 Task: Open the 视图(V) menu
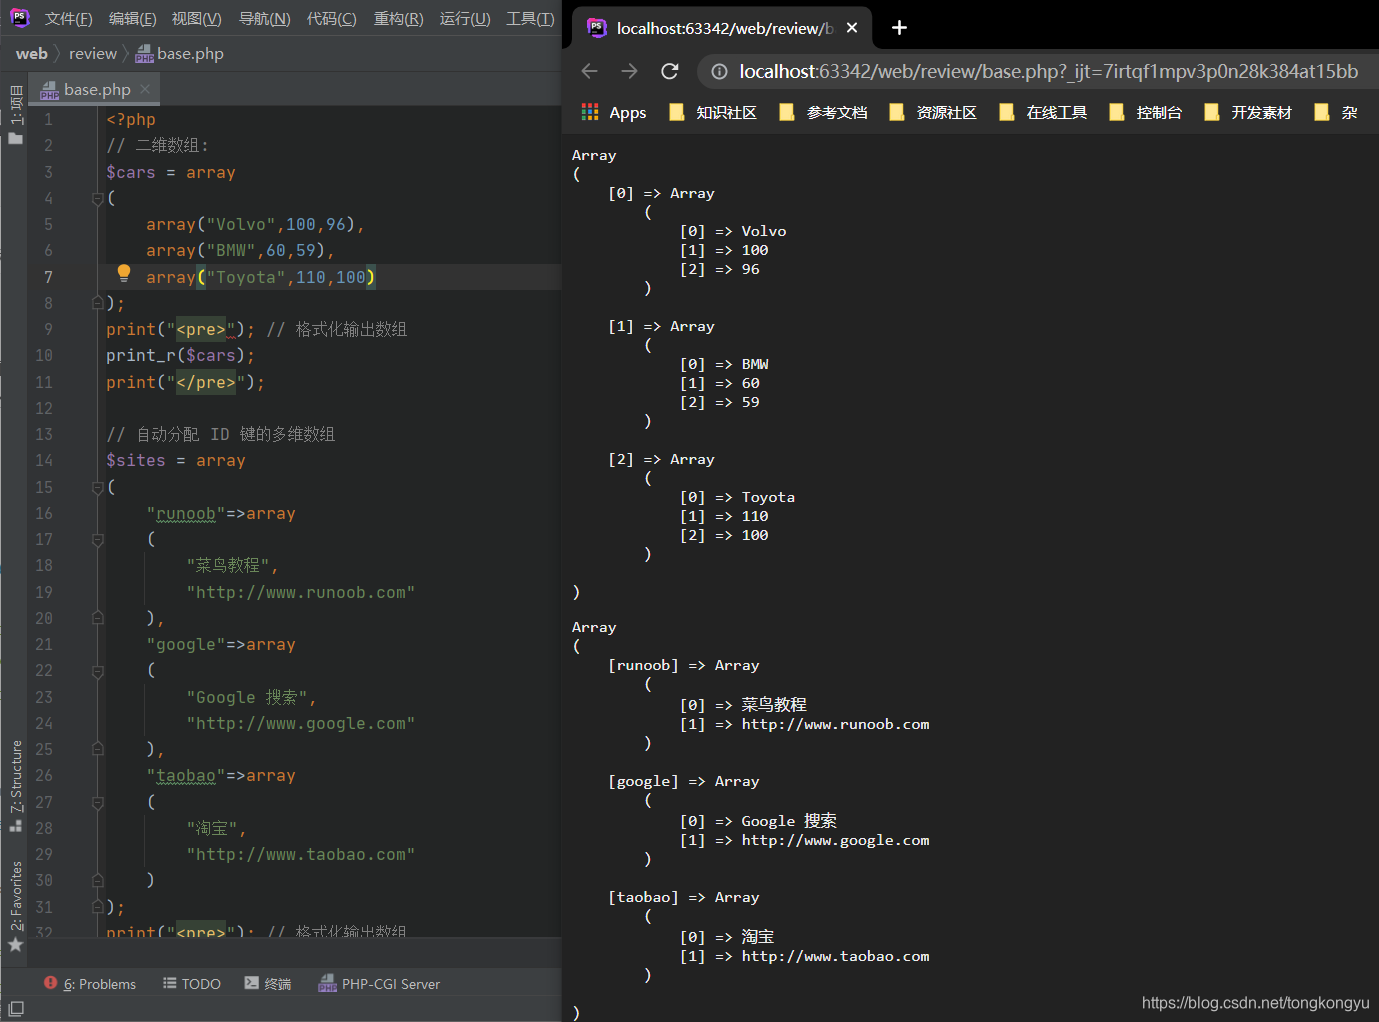click(196, 19)
